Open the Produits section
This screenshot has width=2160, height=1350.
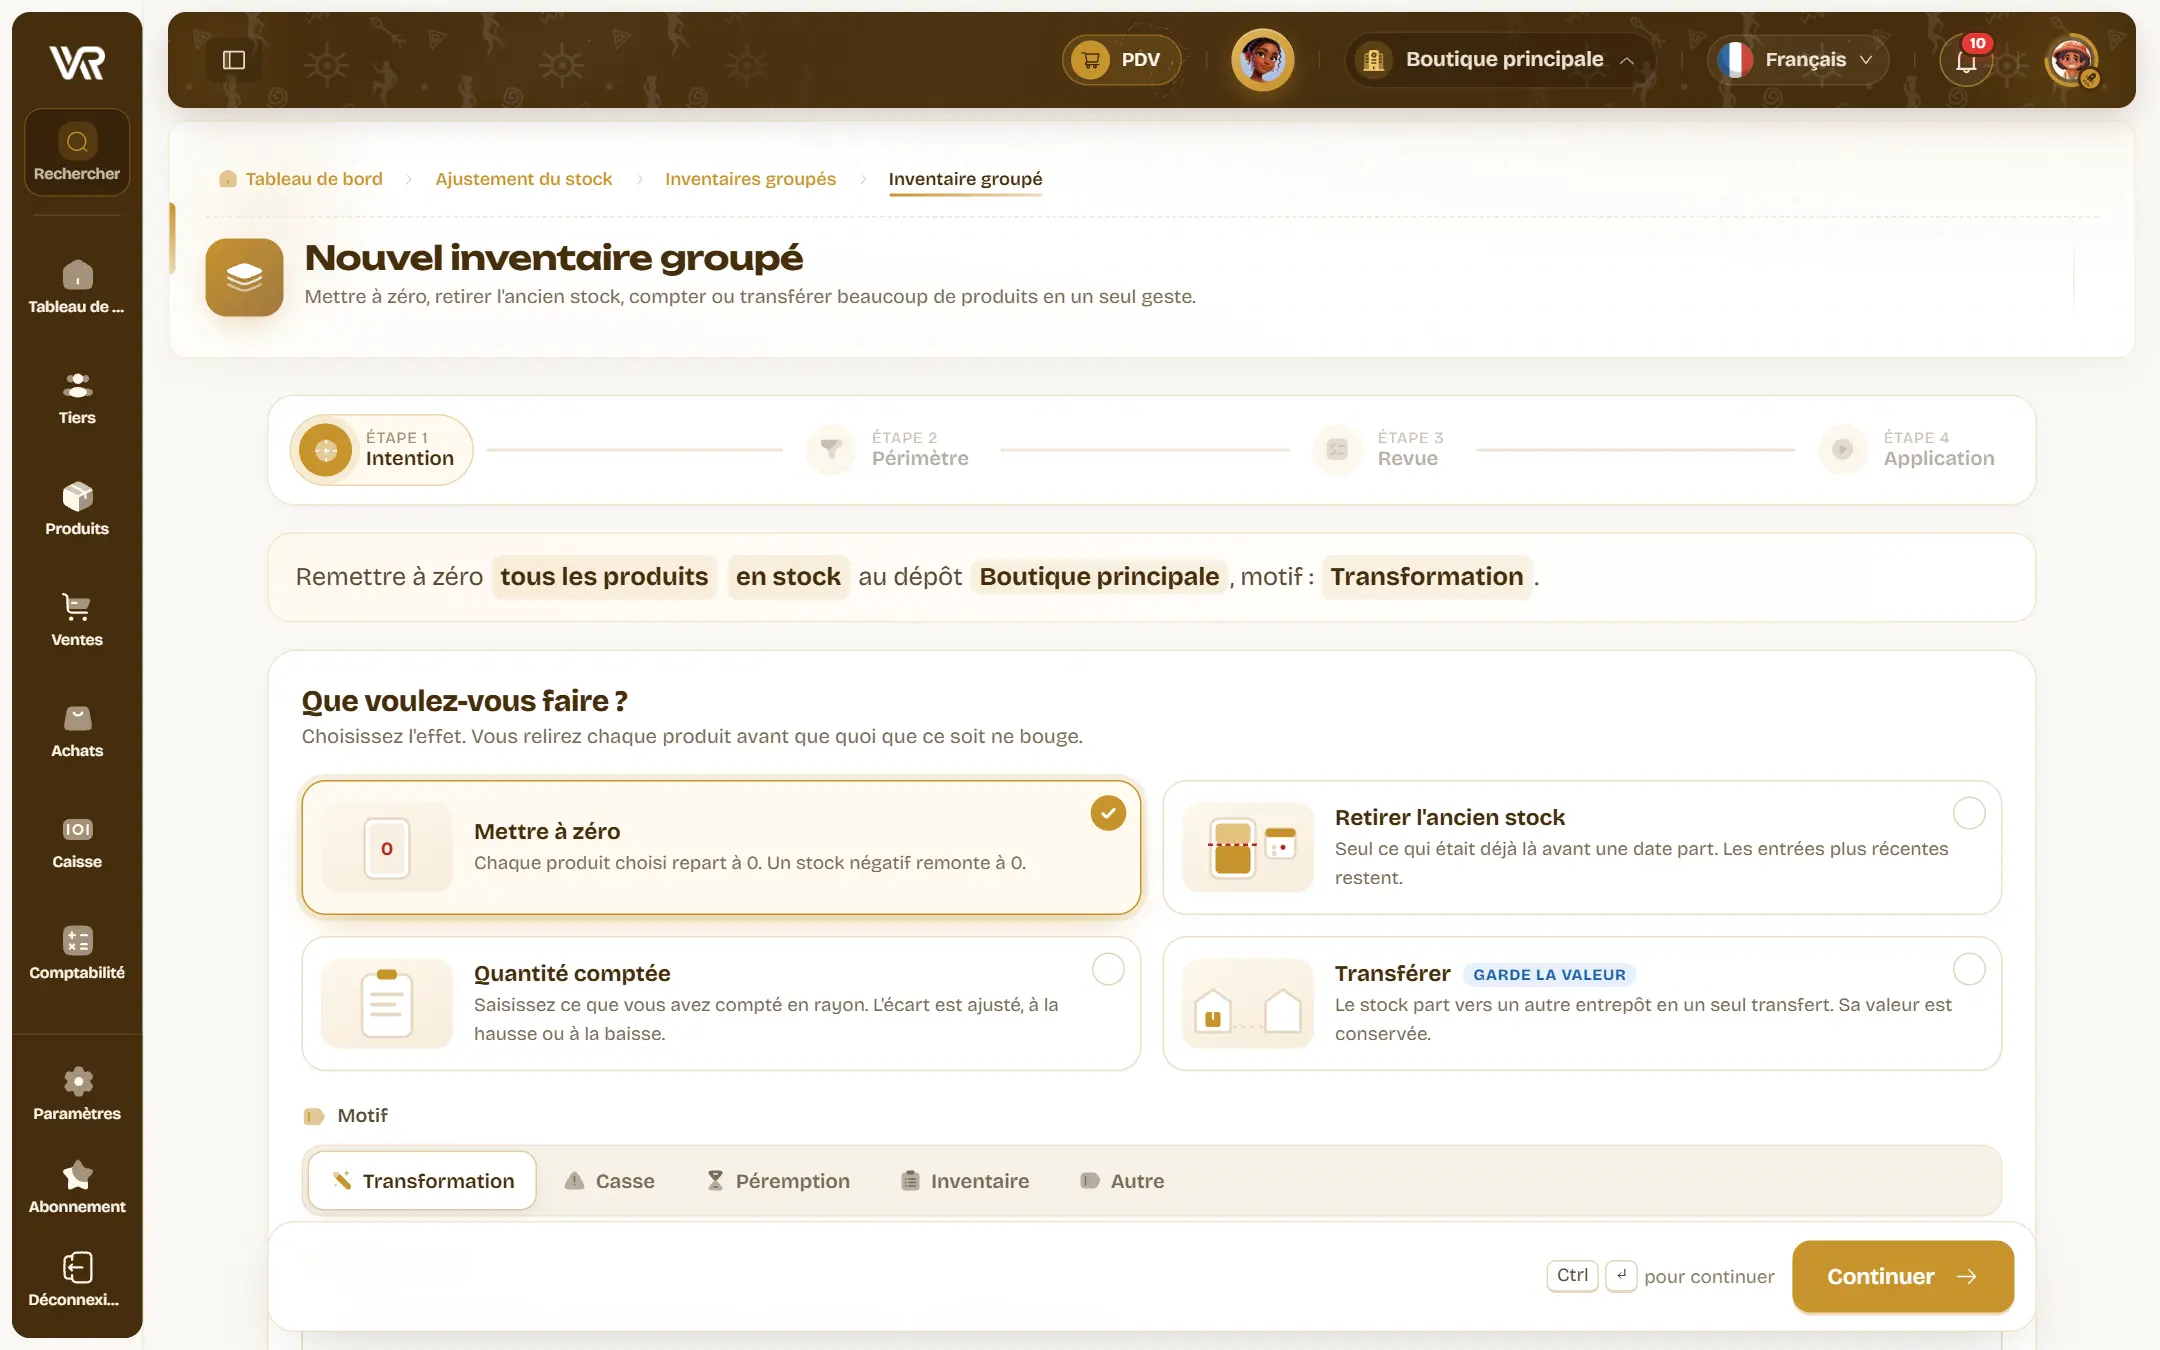pyautogui.click(x=77, y=509)
